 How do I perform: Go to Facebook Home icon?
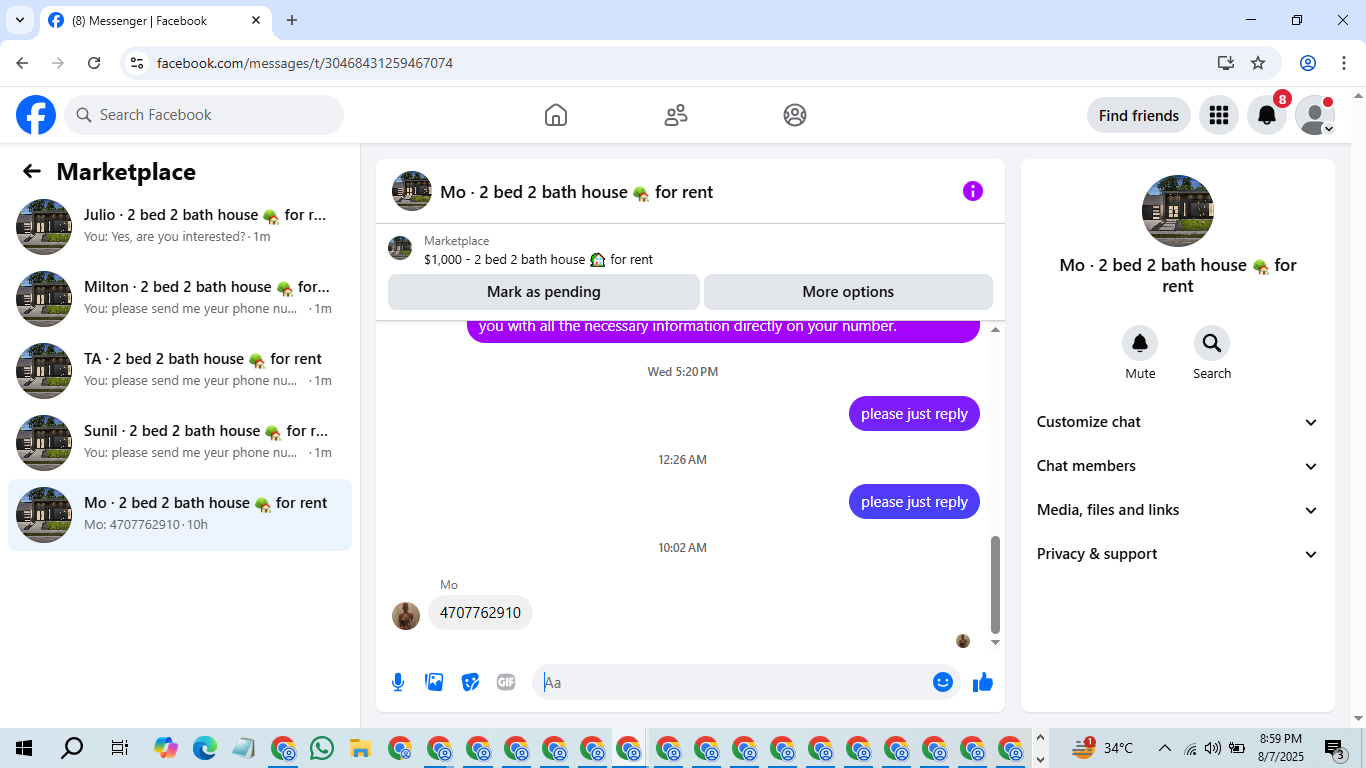coord(556,115)
